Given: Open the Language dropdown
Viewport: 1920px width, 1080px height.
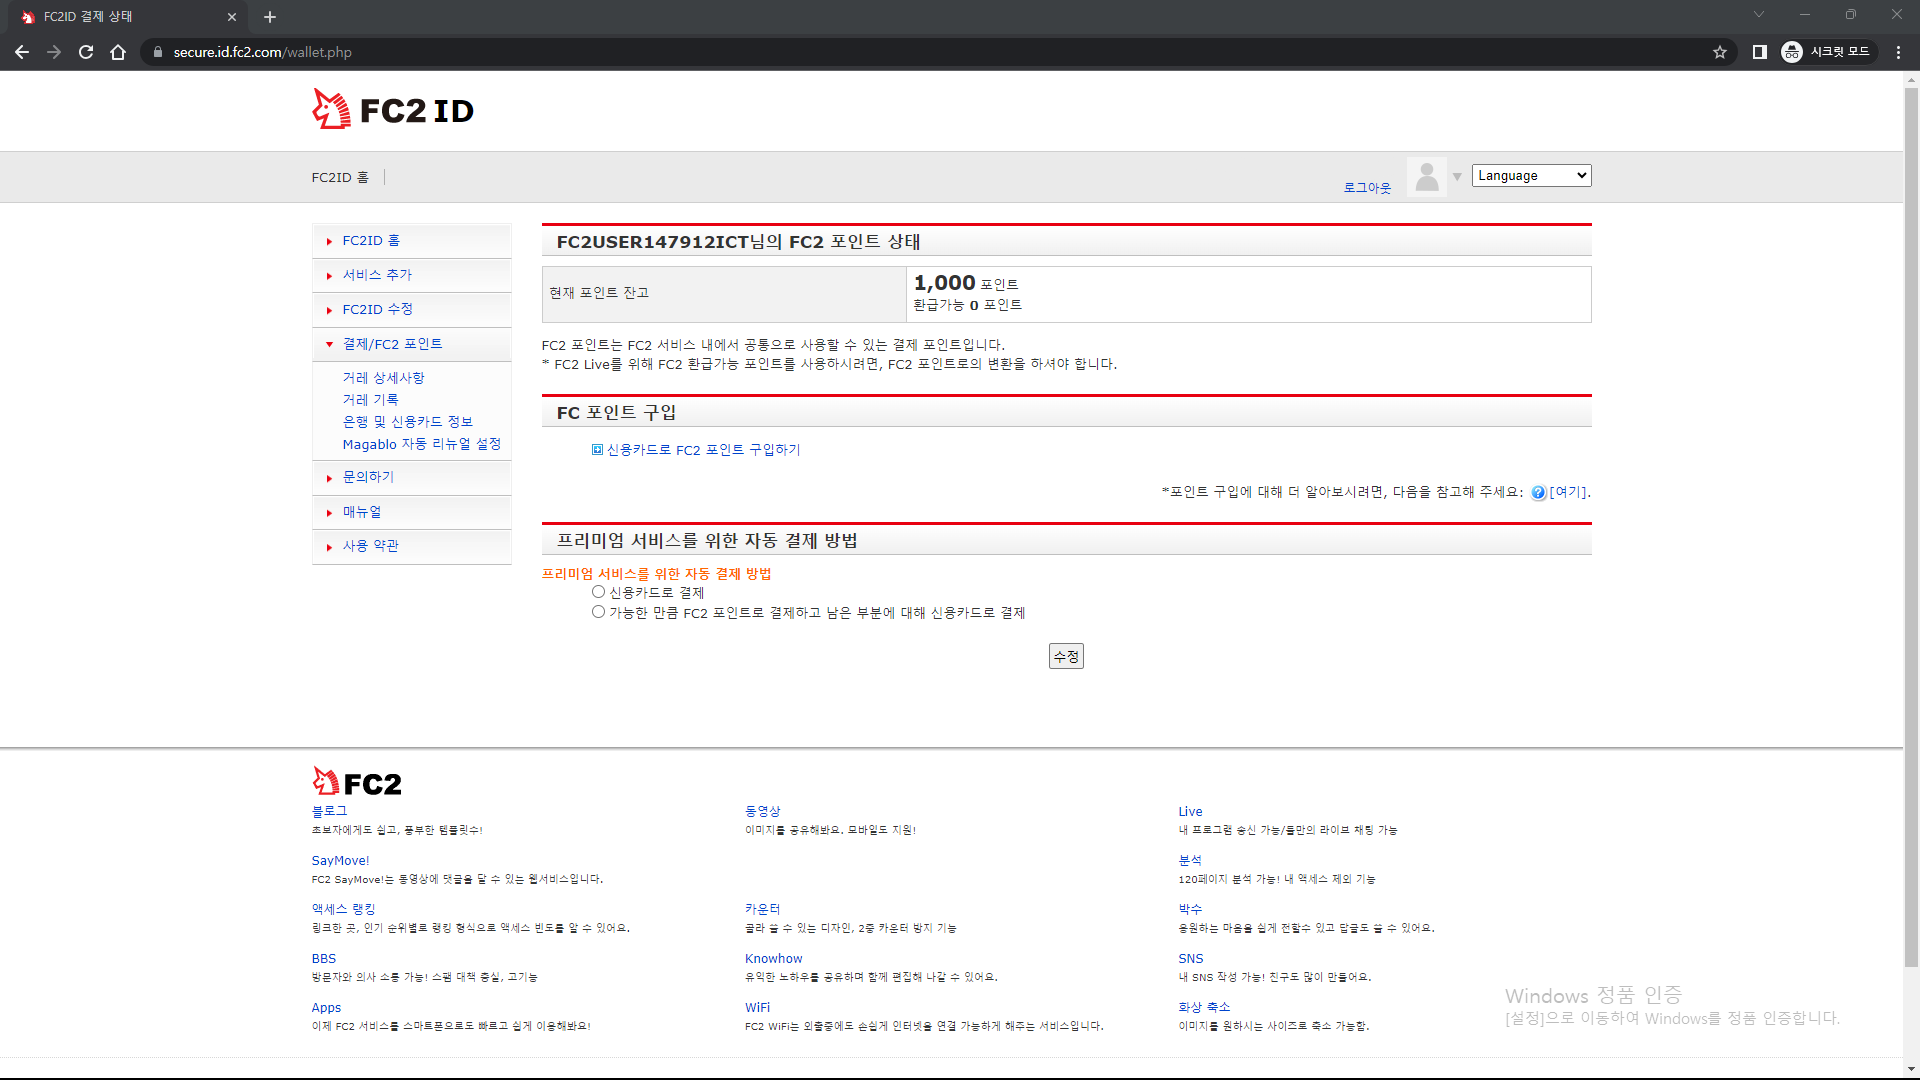Looking at the screenshot, I should pyautogui.click(x=1531, y=175).
